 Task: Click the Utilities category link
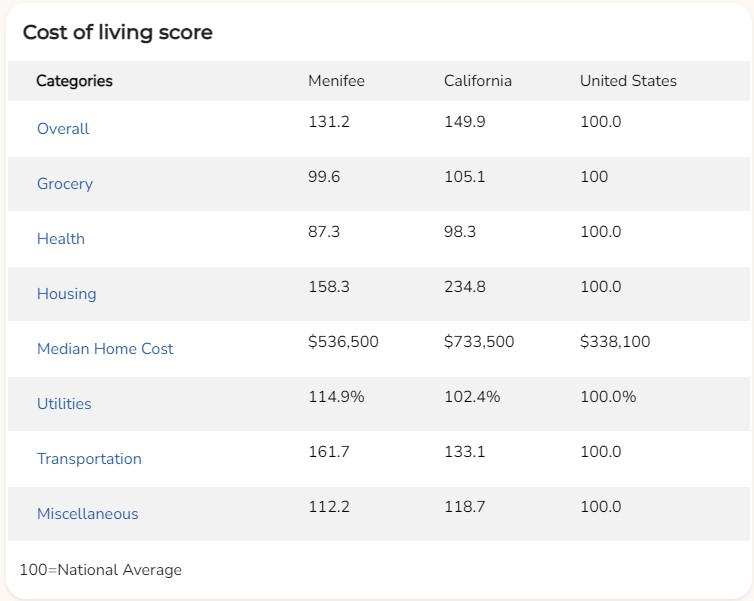coord(64,404)
